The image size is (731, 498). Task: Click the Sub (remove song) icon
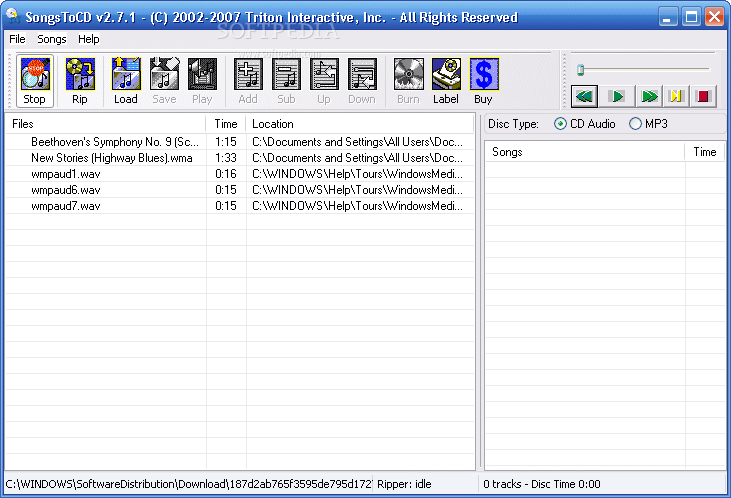(286, 81)
